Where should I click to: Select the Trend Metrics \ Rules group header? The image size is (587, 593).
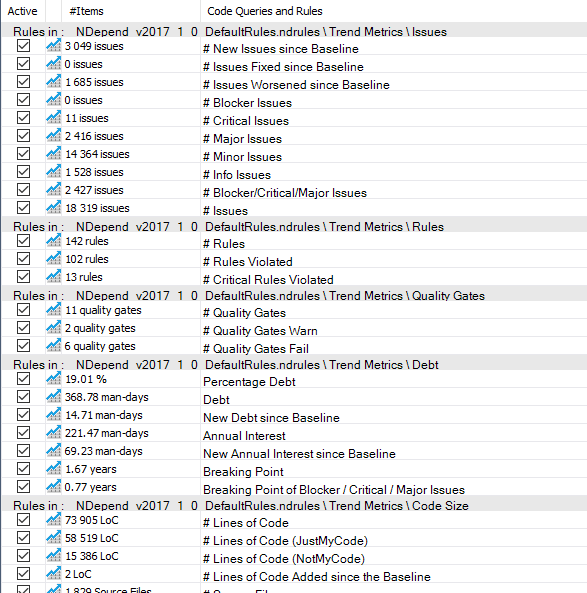(294, 226)
